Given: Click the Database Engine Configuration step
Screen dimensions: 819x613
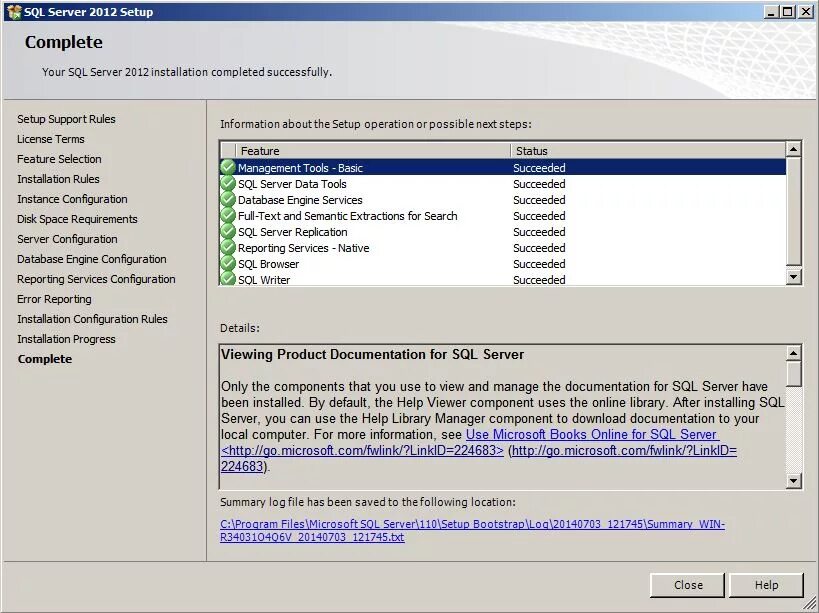Looking at the screenshot, I should pos(92,259).
